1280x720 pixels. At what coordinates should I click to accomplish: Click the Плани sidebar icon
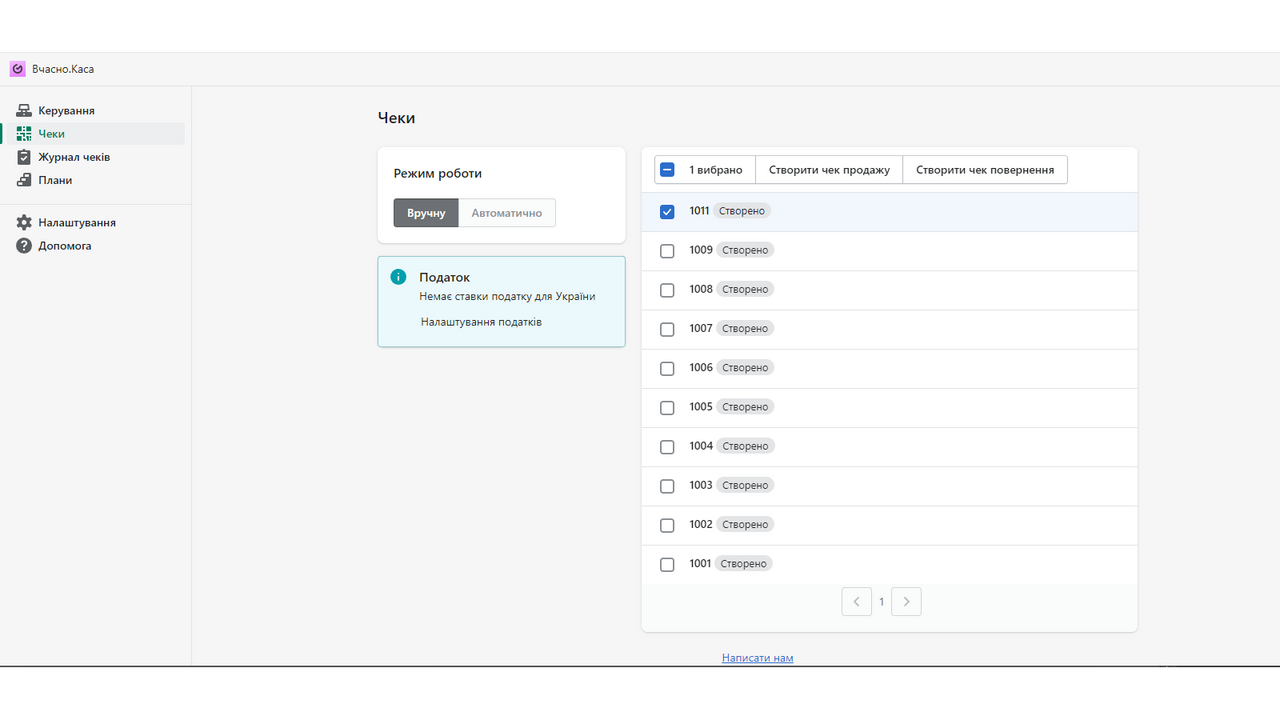[x=24, y=180]
